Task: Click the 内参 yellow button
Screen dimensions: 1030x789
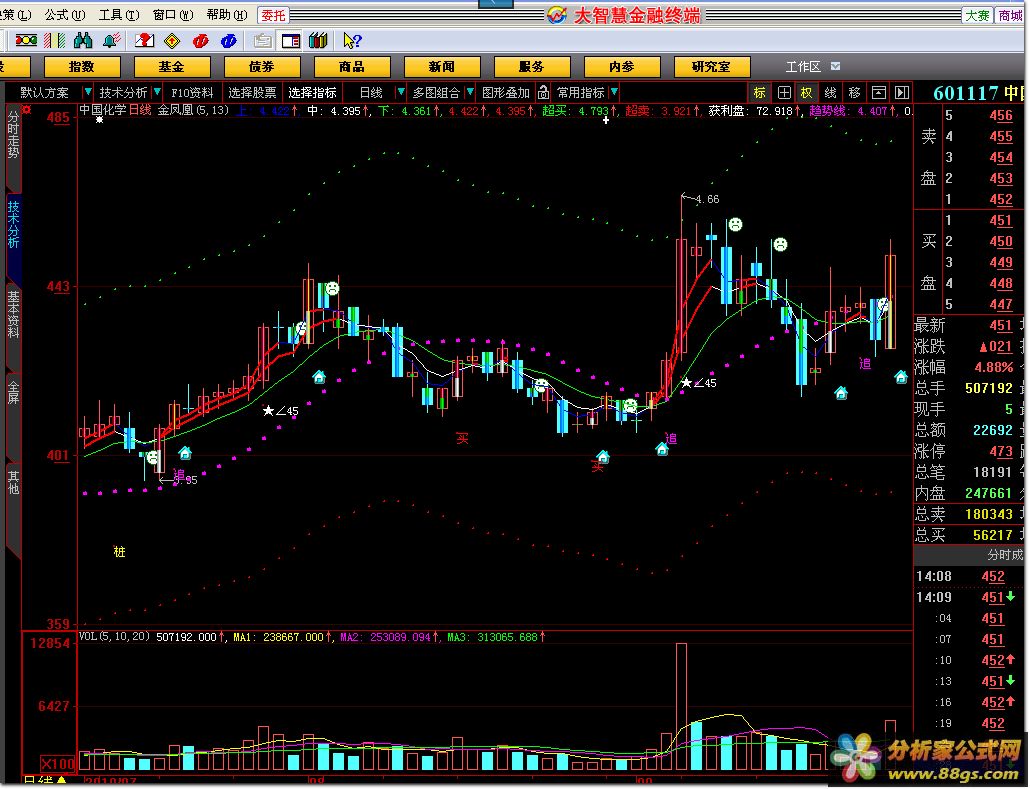Action: 622,66
